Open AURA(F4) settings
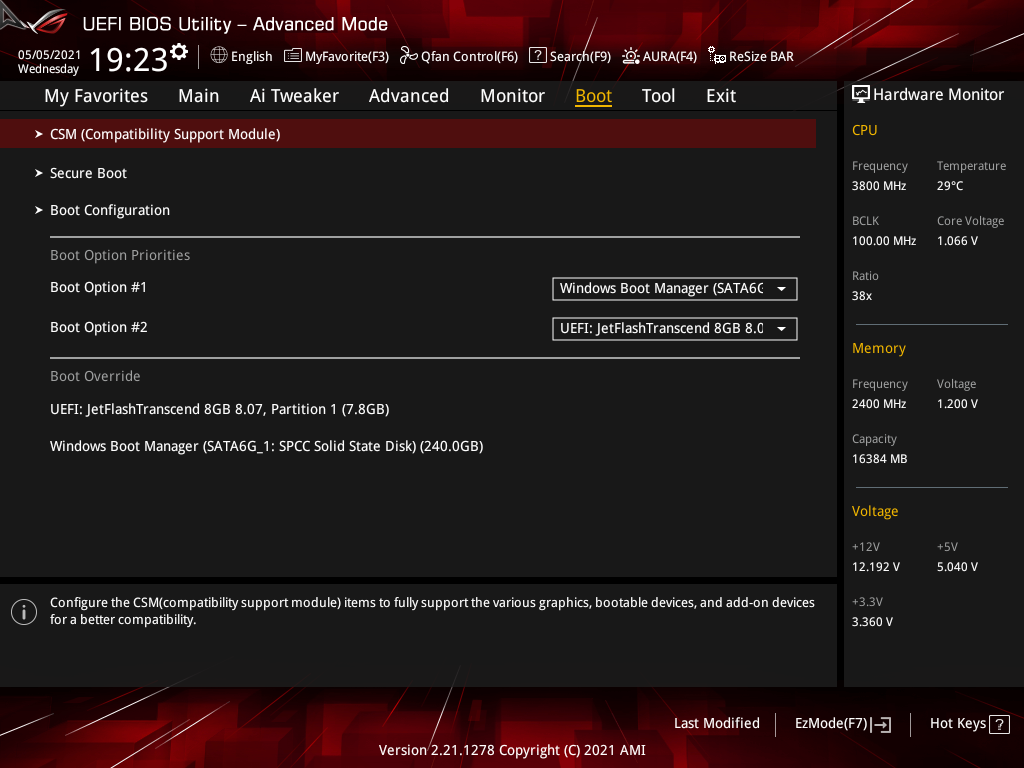 pyautogui.click(x=669, y=56)
